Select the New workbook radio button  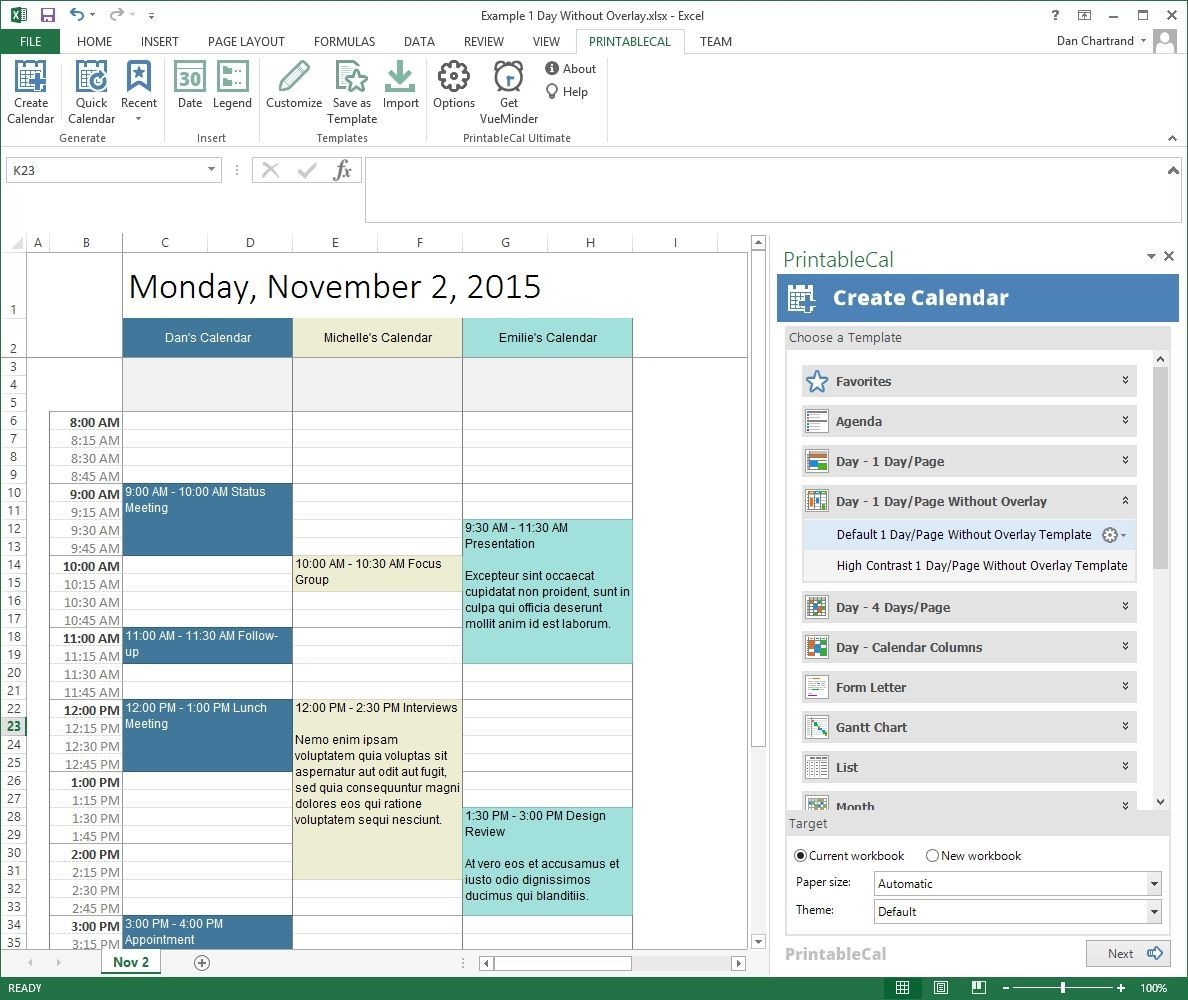932,855
